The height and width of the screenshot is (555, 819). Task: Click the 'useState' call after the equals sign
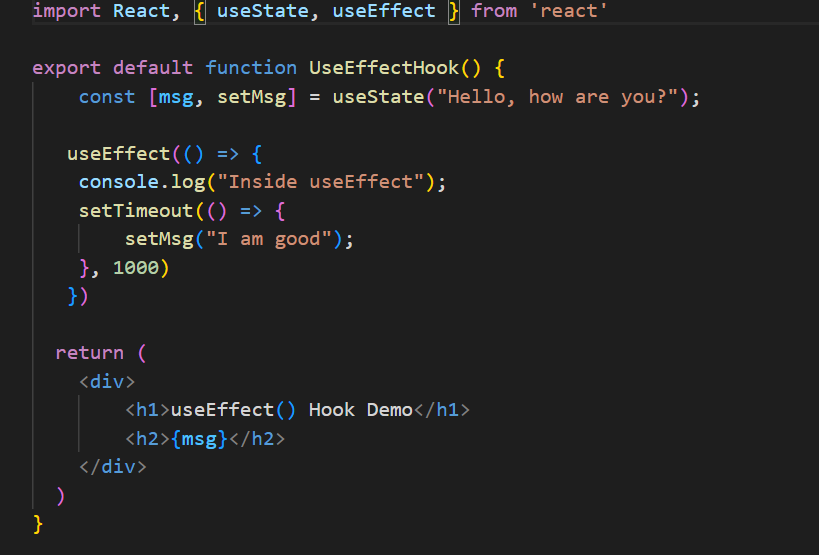[378, 97]
